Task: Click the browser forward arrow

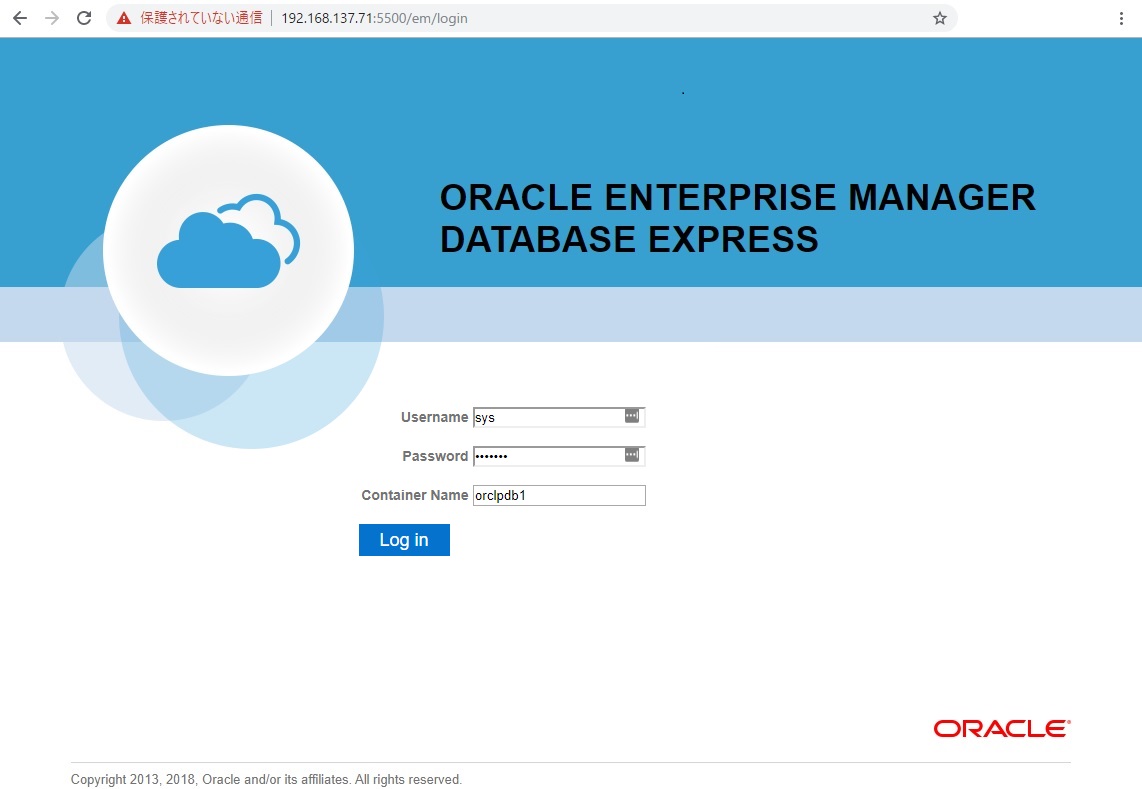Action: 52,17
